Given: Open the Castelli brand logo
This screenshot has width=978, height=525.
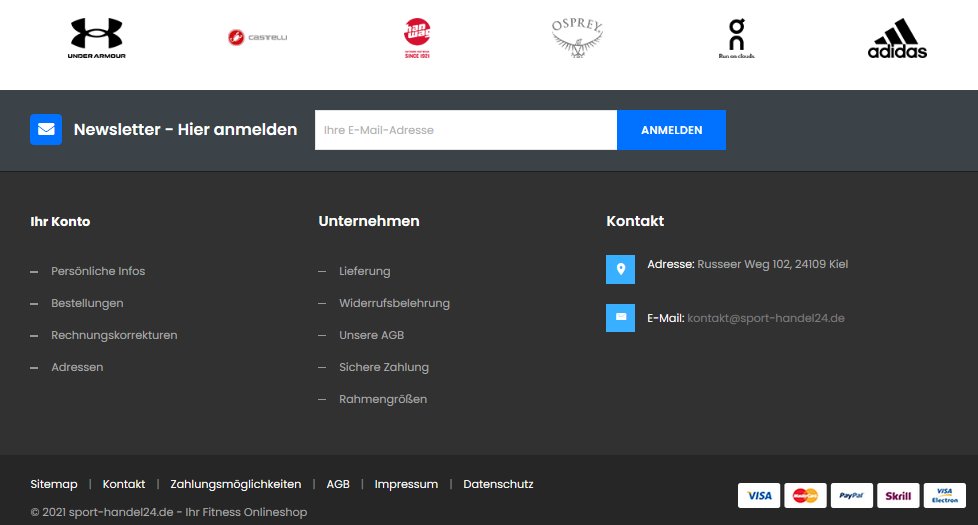Looking at the screenshot, I should click(257, 38).
